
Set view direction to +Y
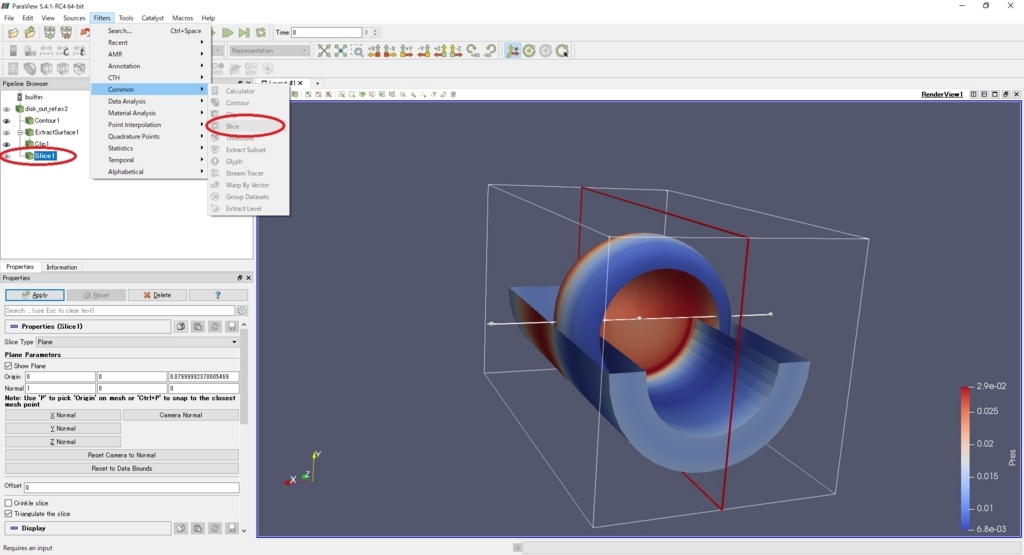point(406,51)
